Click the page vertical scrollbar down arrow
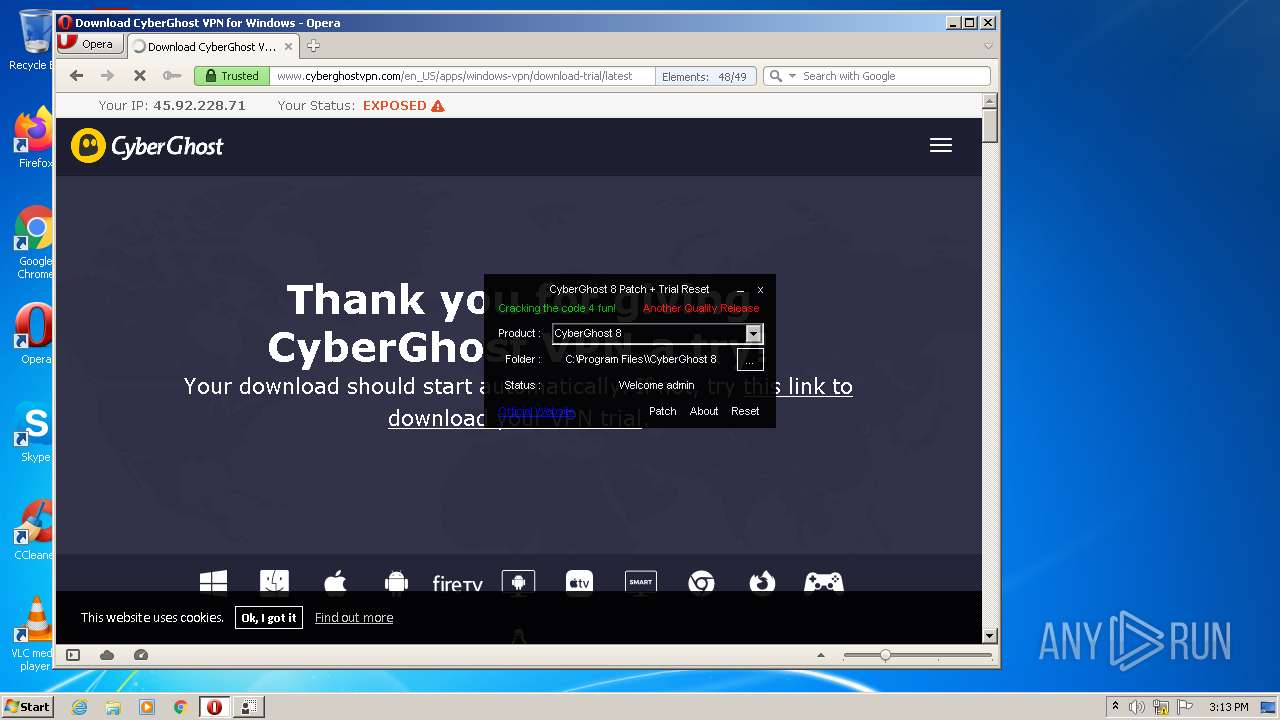 pyautogui.click(x=990, y=635)
